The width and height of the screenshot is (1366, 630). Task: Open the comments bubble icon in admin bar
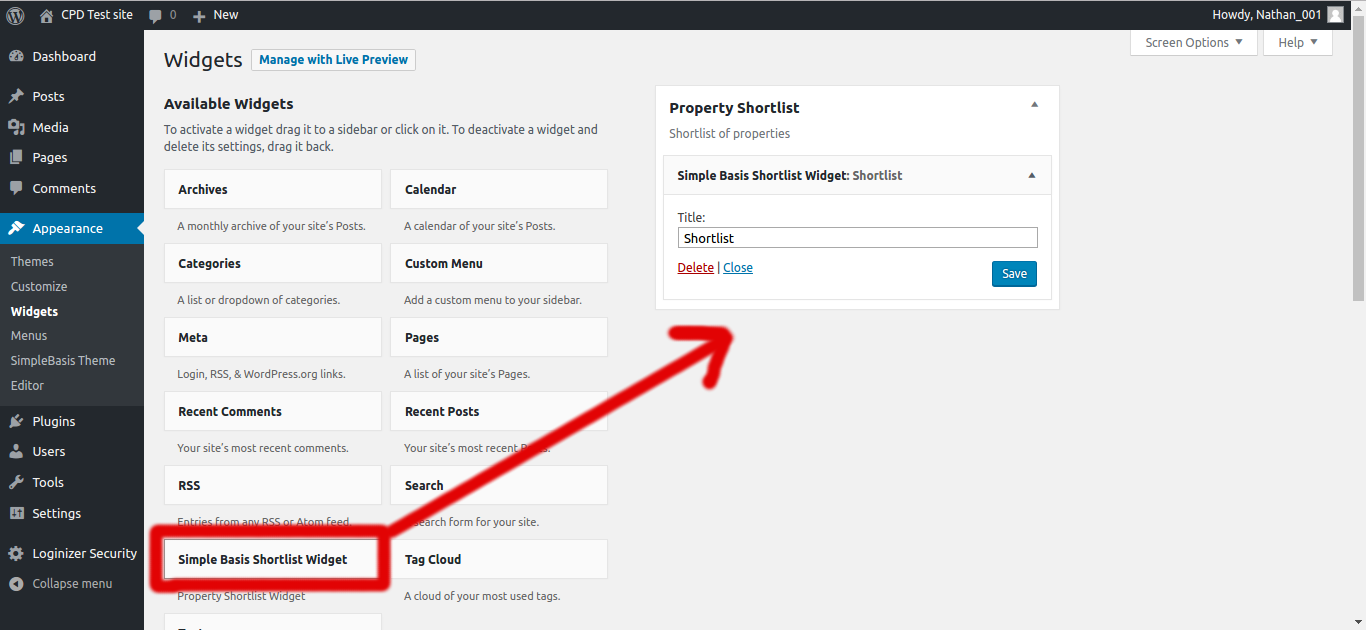[x=155, y=16]
